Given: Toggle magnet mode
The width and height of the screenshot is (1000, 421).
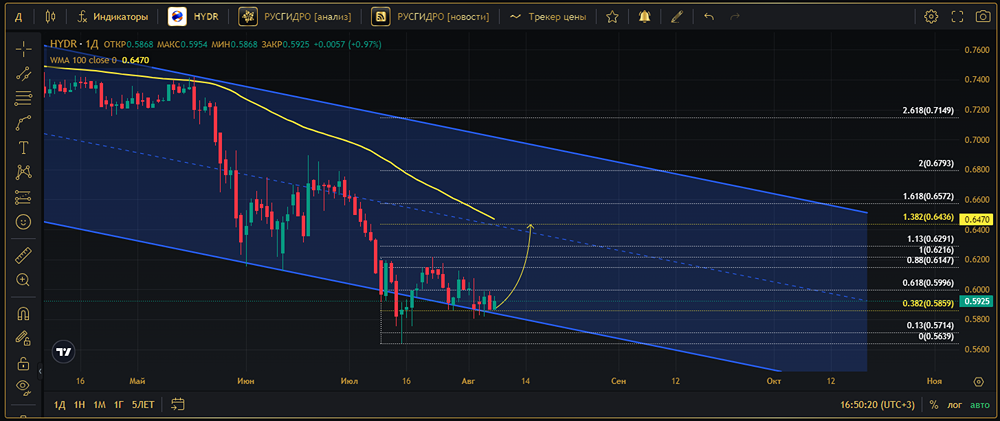Looking at the screenshot, I should [24, 314].
